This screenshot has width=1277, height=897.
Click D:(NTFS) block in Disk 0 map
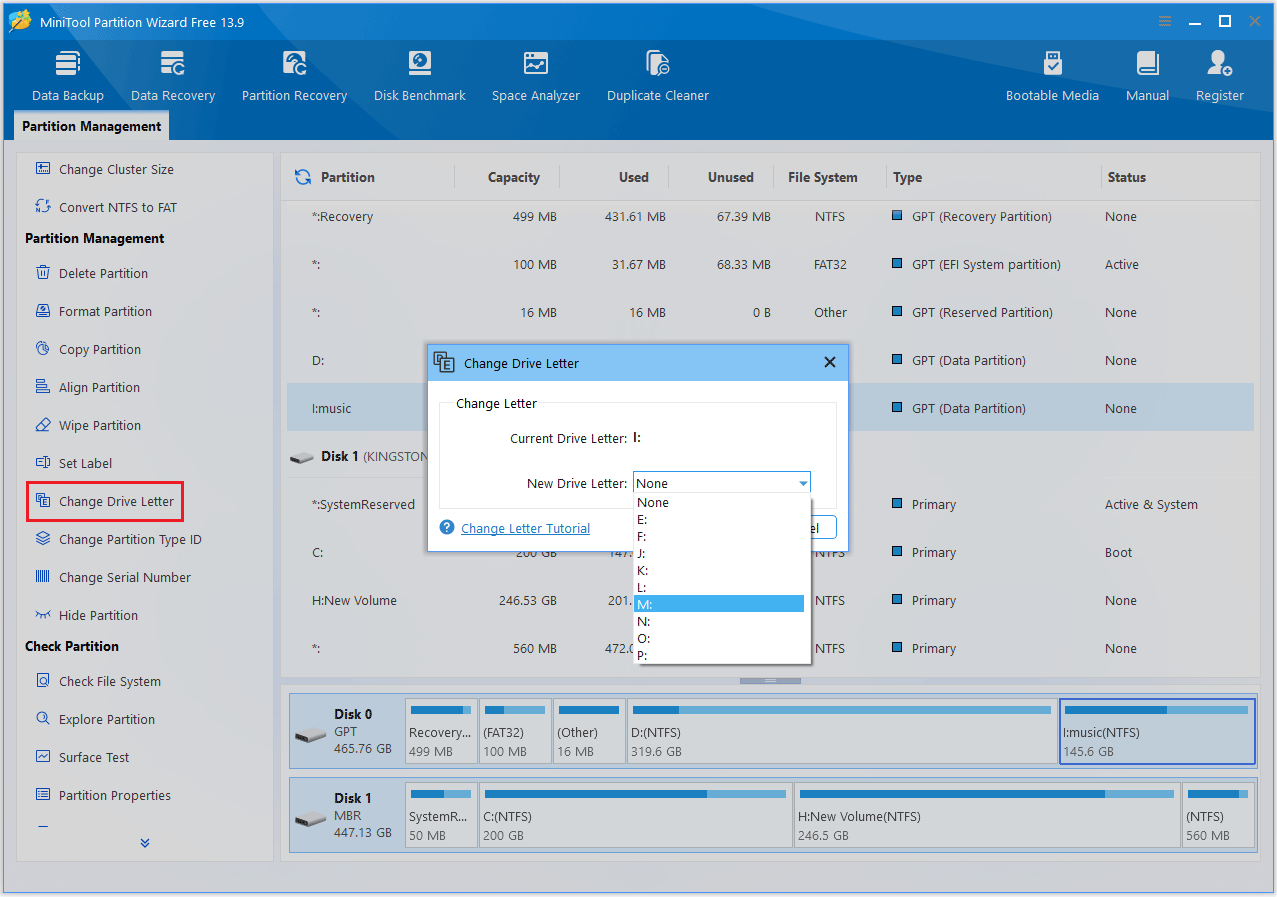[x=842, y=732]
